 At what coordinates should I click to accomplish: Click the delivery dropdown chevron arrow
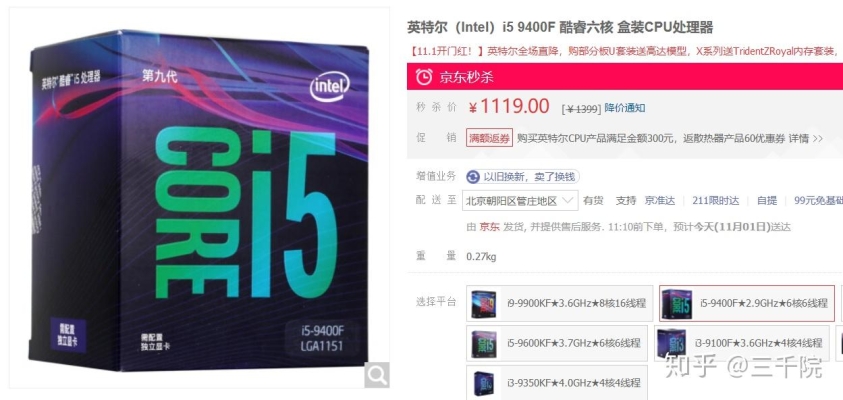click(568, 201)
